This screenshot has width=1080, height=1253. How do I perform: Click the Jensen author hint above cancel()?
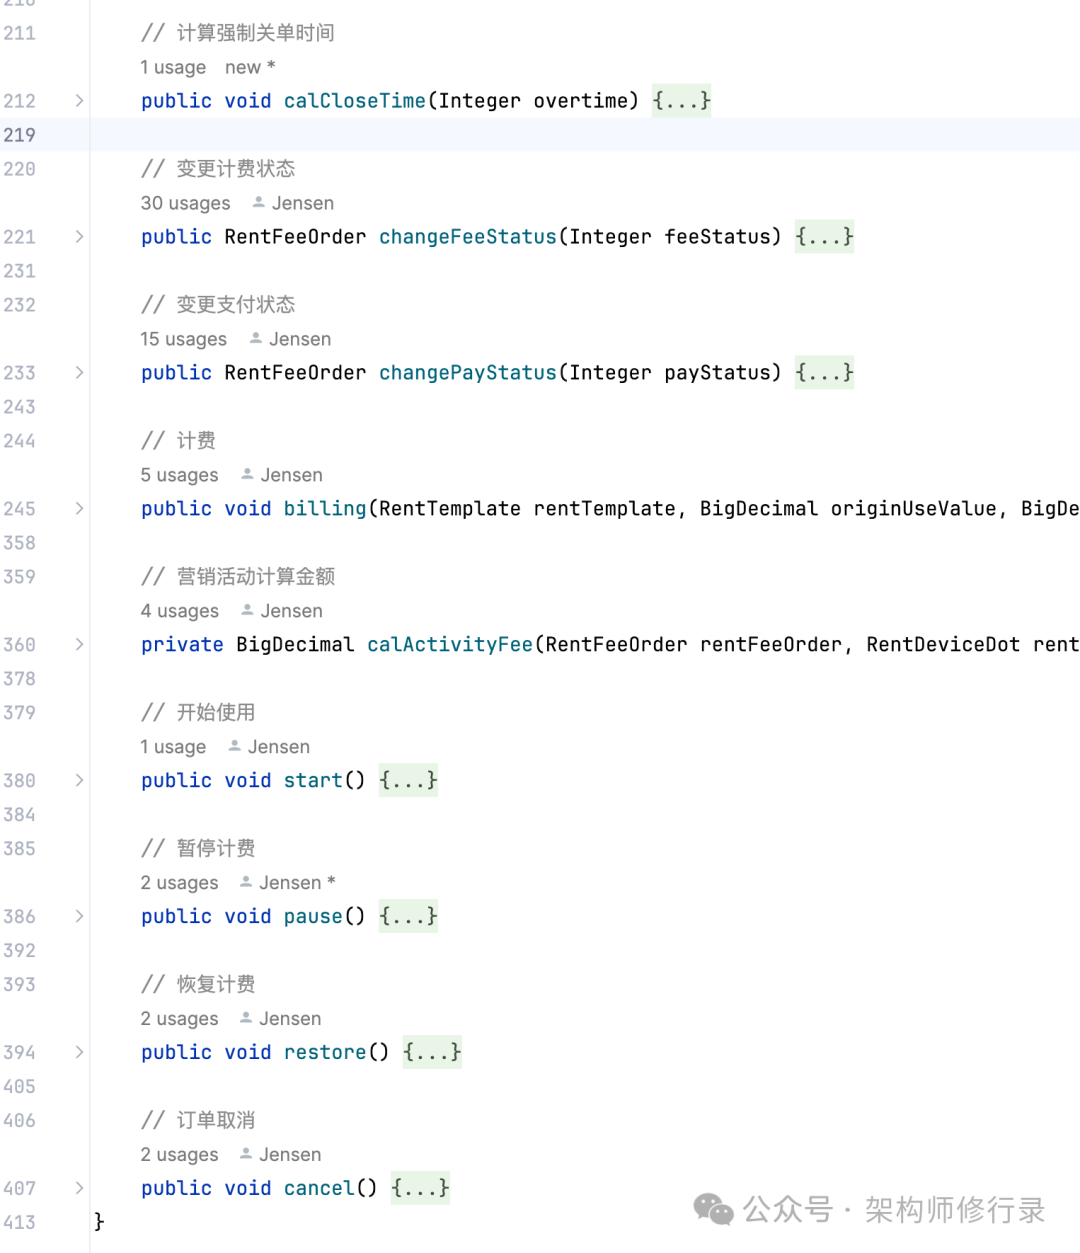(x=280, y=1155)
